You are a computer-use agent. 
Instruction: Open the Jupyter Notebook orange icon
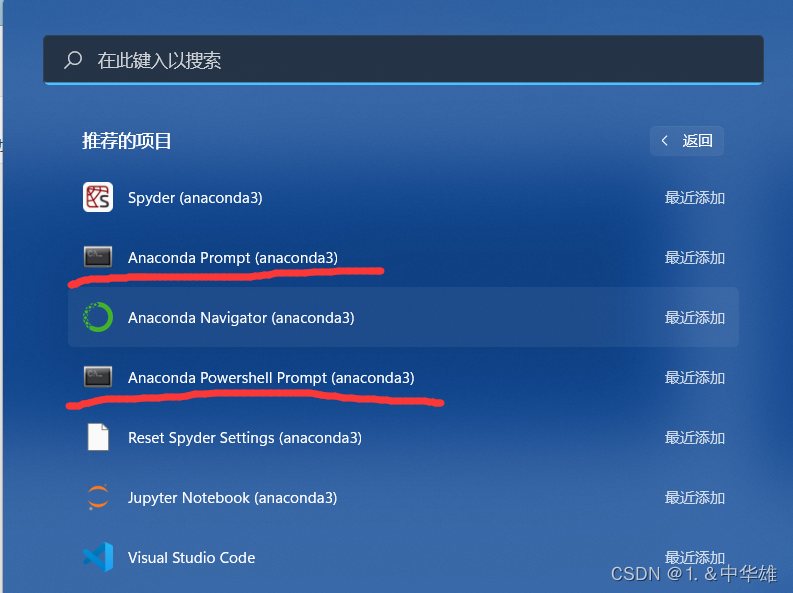coord(98,497)
